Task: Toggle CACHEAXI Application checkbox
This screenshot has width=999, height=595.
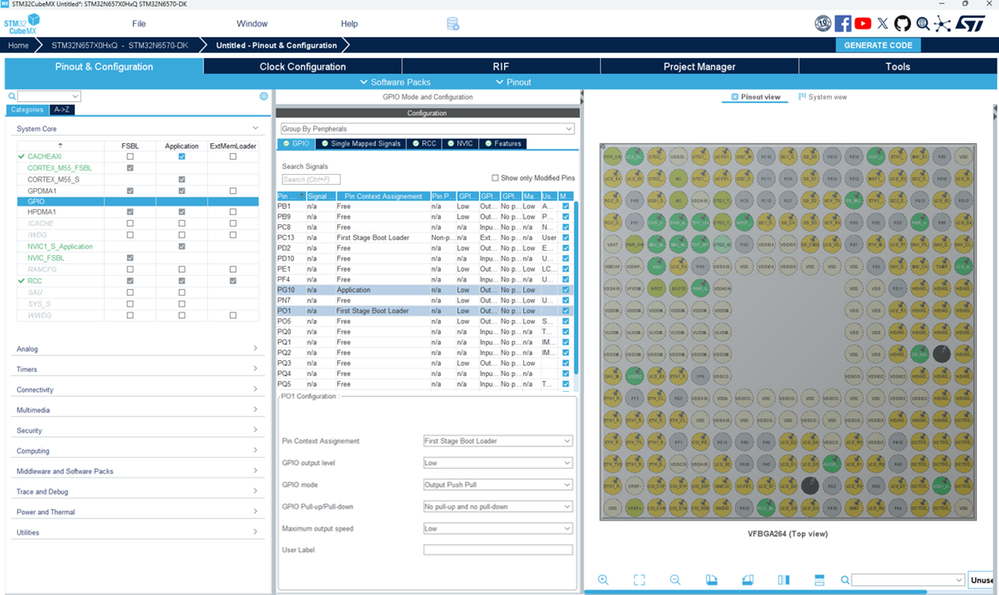Action: (182, 156)
